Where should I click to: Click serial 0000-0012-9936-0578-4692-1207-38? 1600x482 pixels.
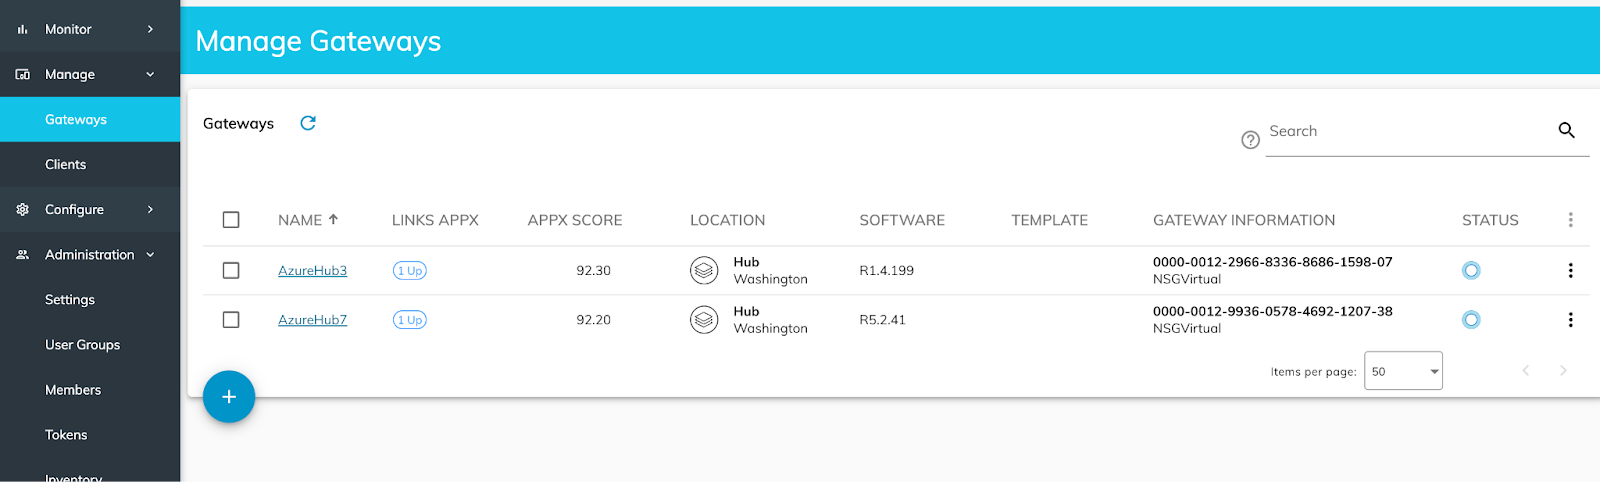(1272, 311)
